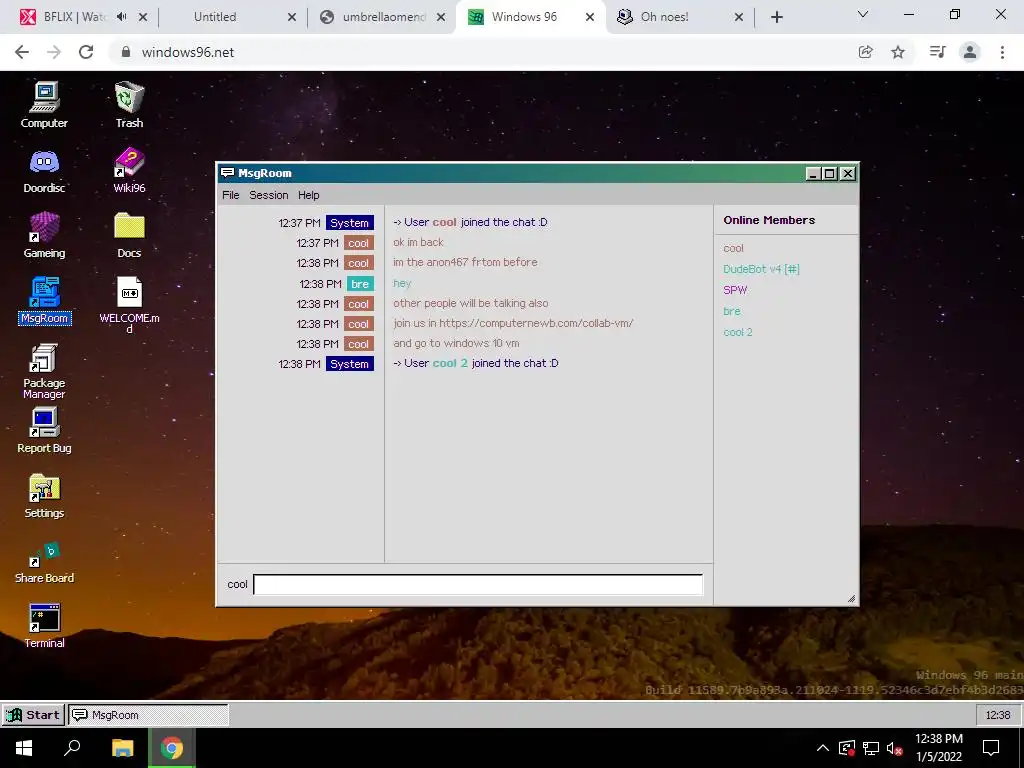The height and width of the screenshot is (768, 1024).
Task: Click the Chrome icon on the taskbar
Action: coord(172,748)
